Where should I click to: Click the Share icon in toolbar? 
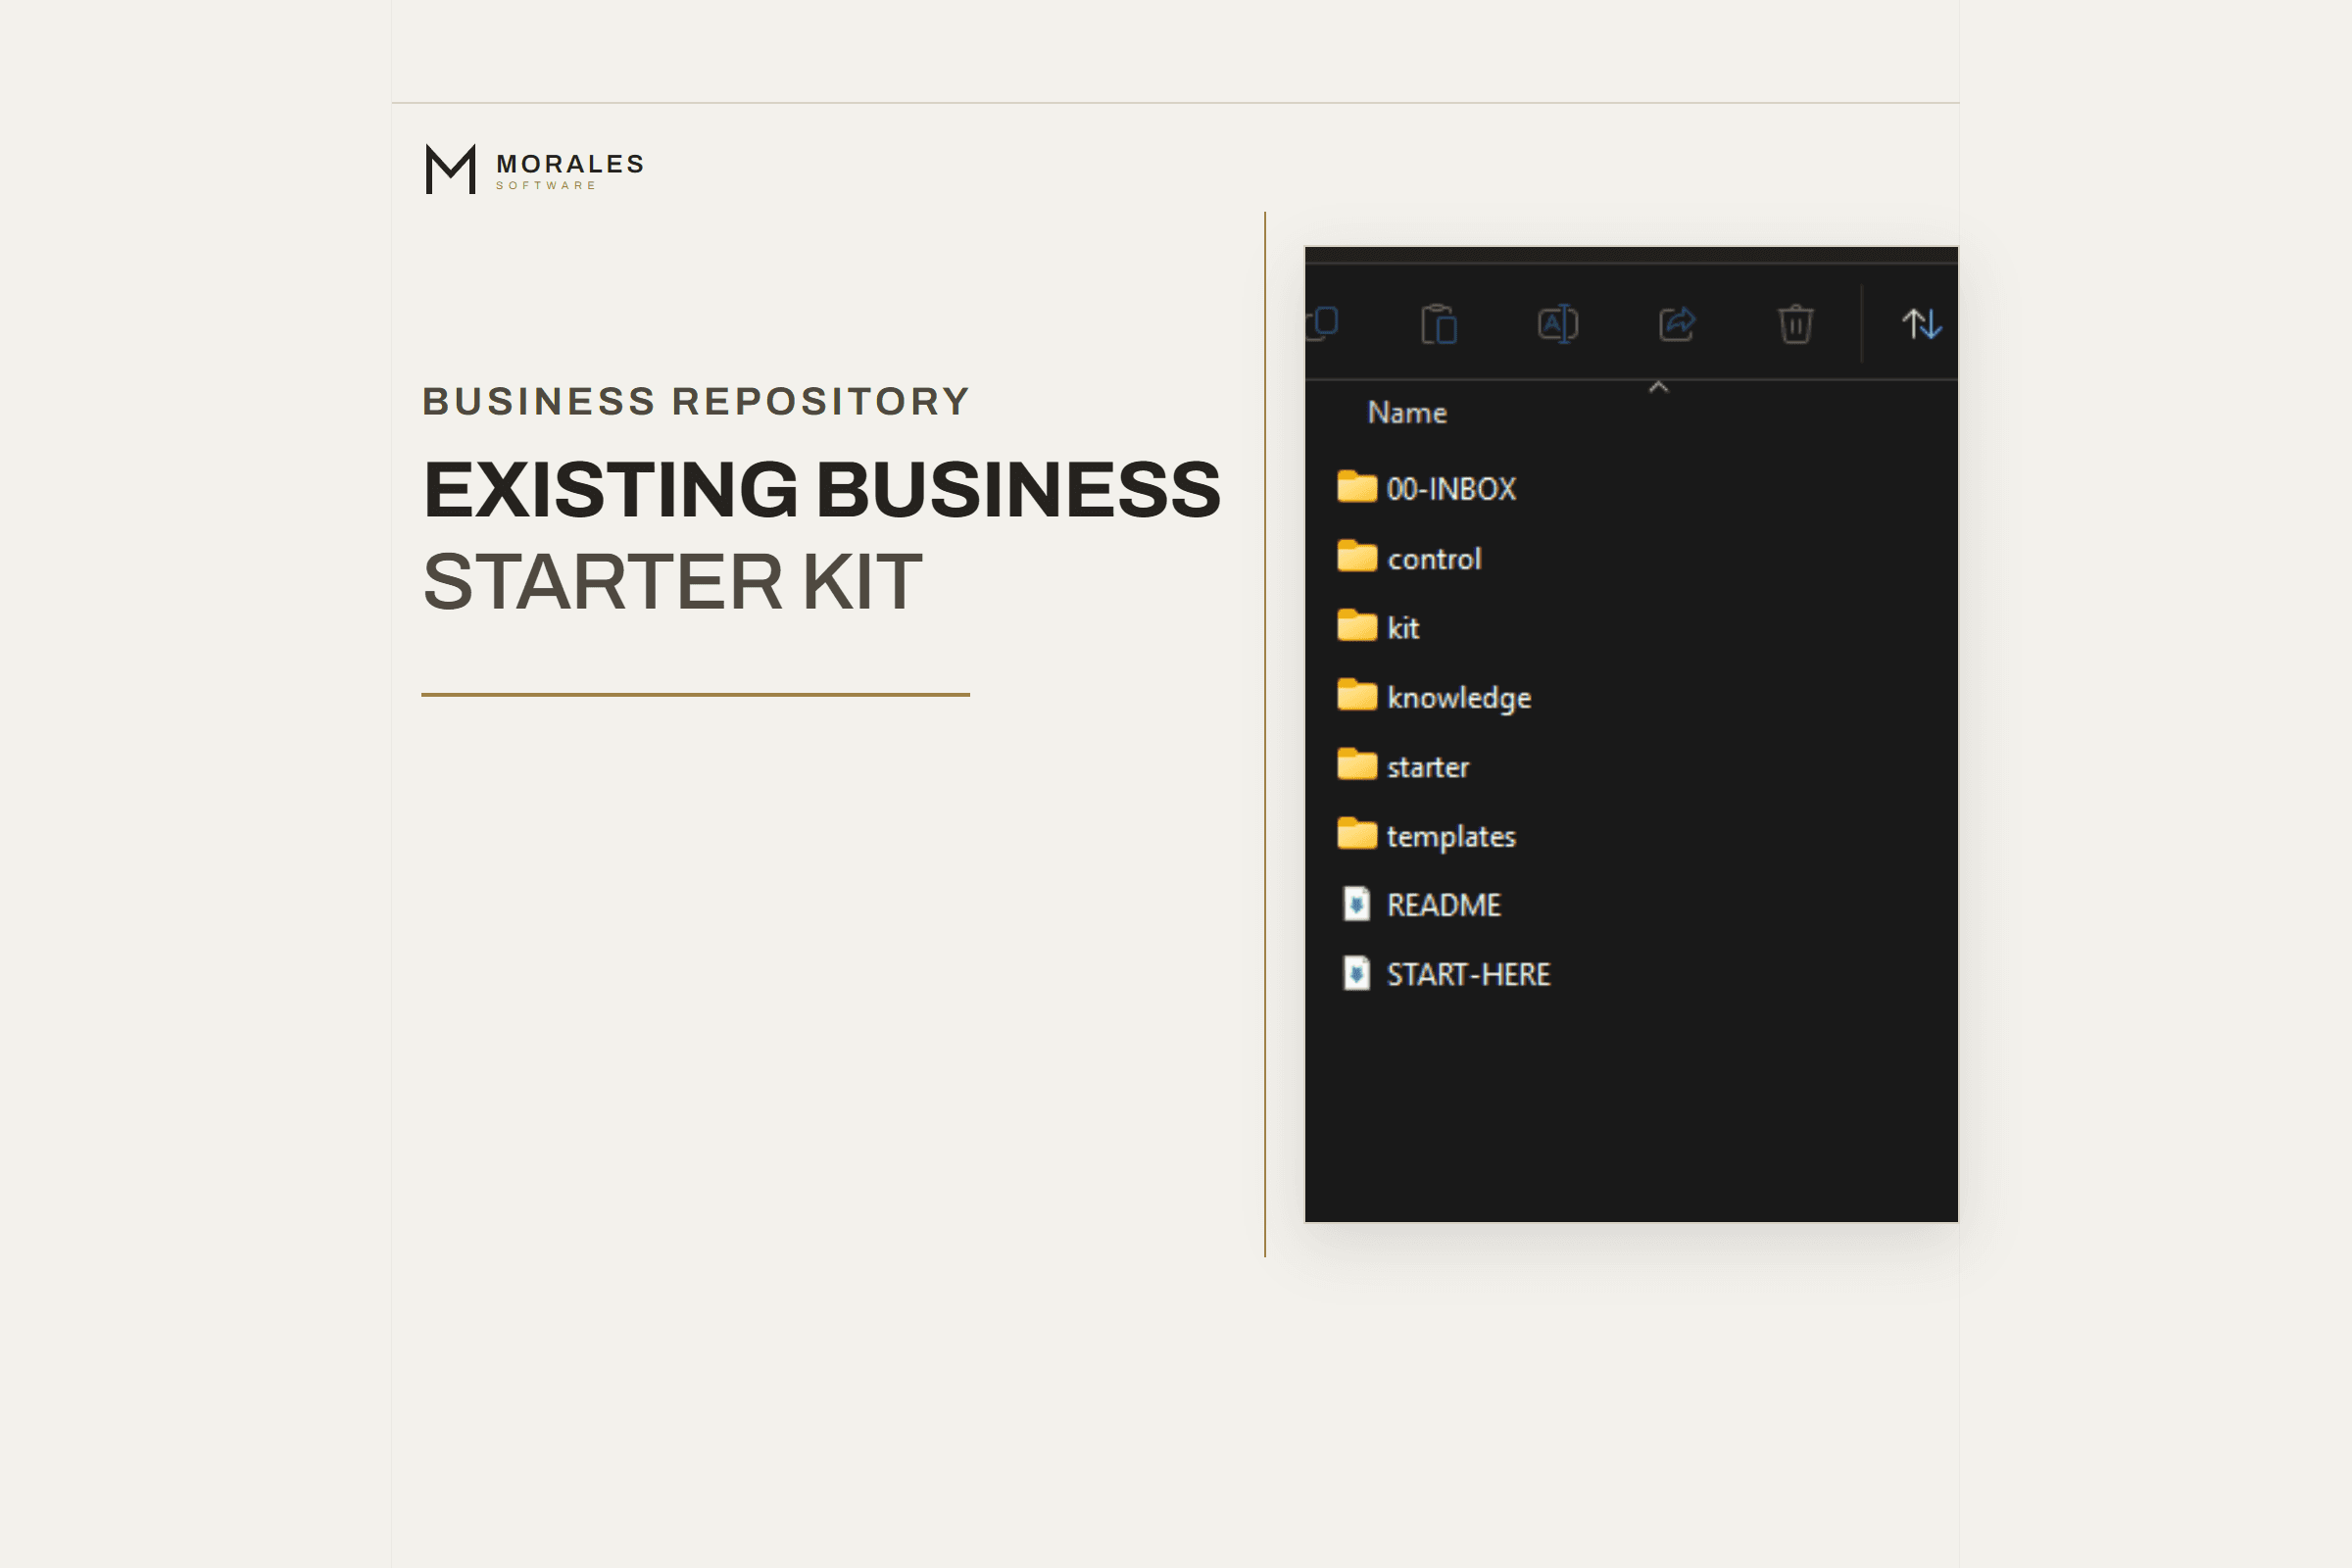click(x=1677, y=324)
